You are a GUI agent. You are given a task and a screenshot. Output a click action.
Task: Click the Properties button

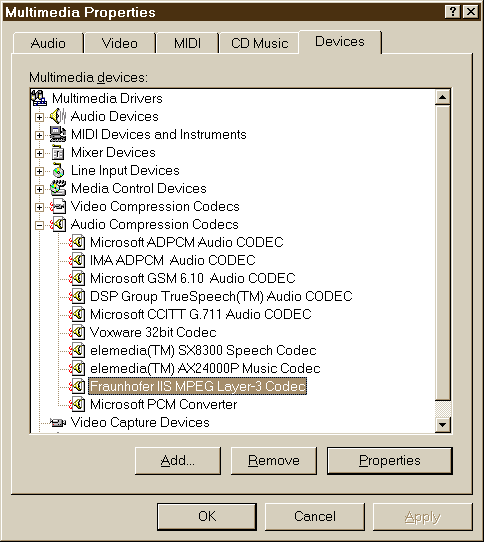pyautogui.click(x=390, y=460)
